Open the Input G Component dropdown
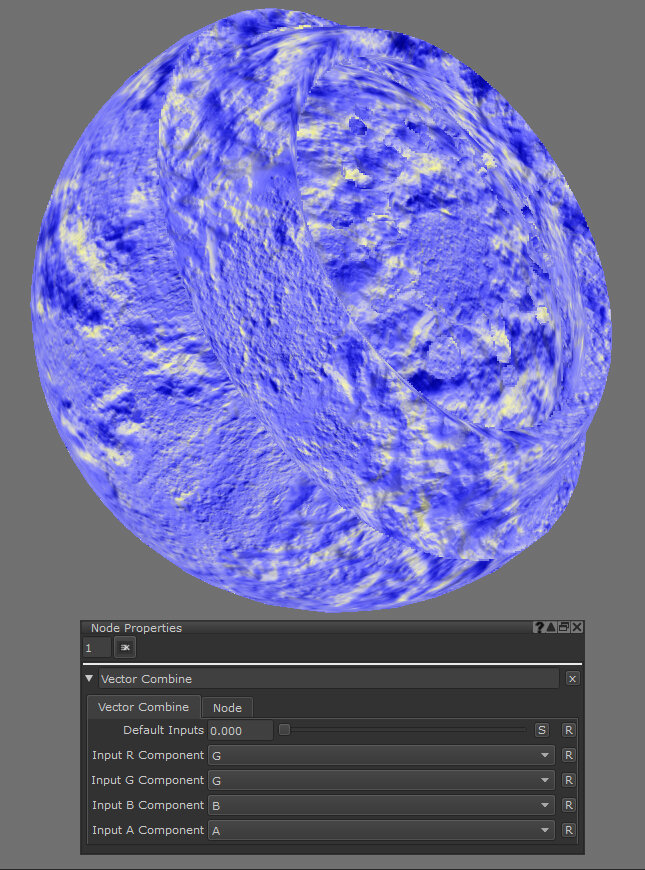Viewport: 645px width, 870px height. 381,780
